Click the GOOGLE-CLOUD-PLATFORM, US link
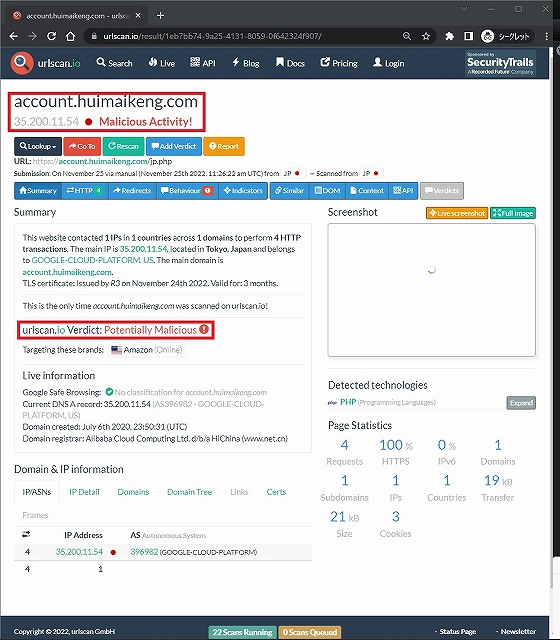The image size is (560, 640). pos(93,260)
